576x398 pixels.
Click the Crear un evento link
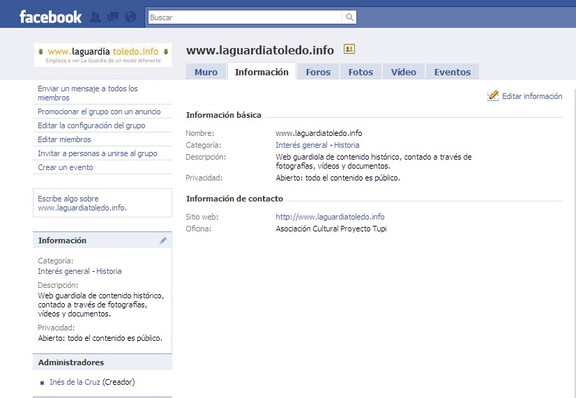[x=65, y=168]
